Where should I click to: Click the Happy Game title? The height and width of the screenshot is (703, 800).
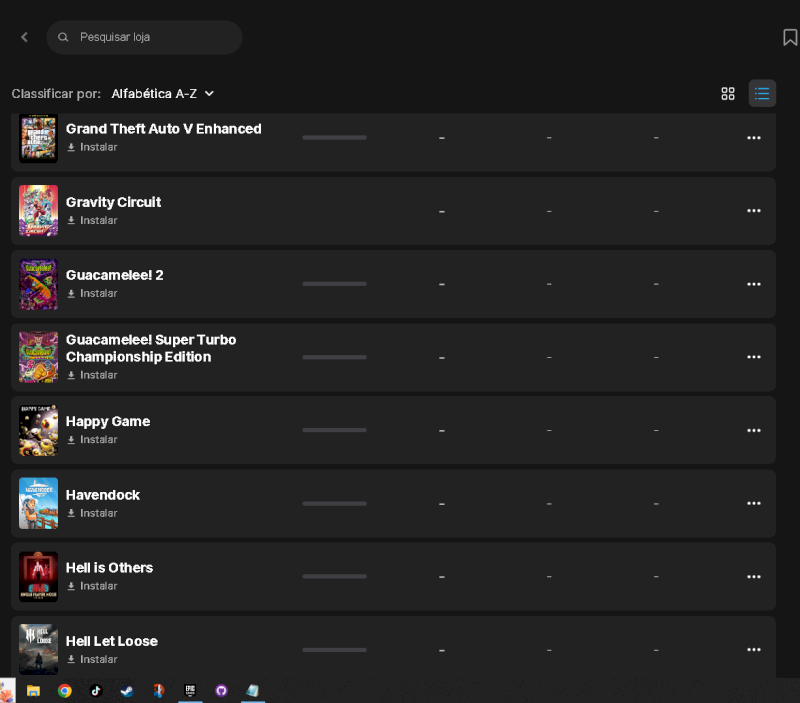tap(108, 422)
